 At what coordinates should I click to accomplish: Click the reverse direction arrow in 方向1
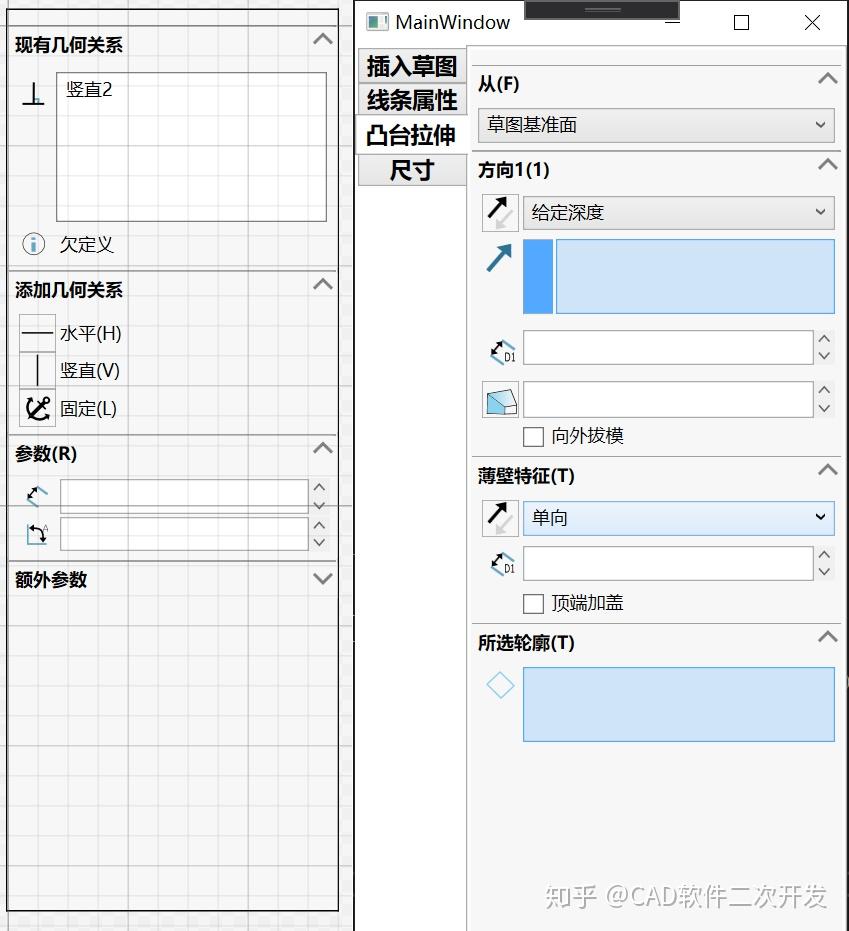click(x=500, y=212)
